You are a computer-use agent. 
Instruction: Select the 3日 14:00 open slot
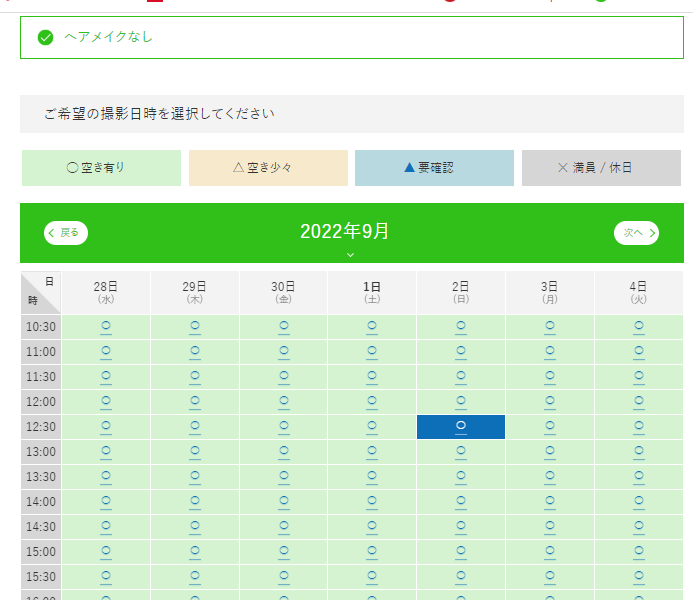(549, 501)
